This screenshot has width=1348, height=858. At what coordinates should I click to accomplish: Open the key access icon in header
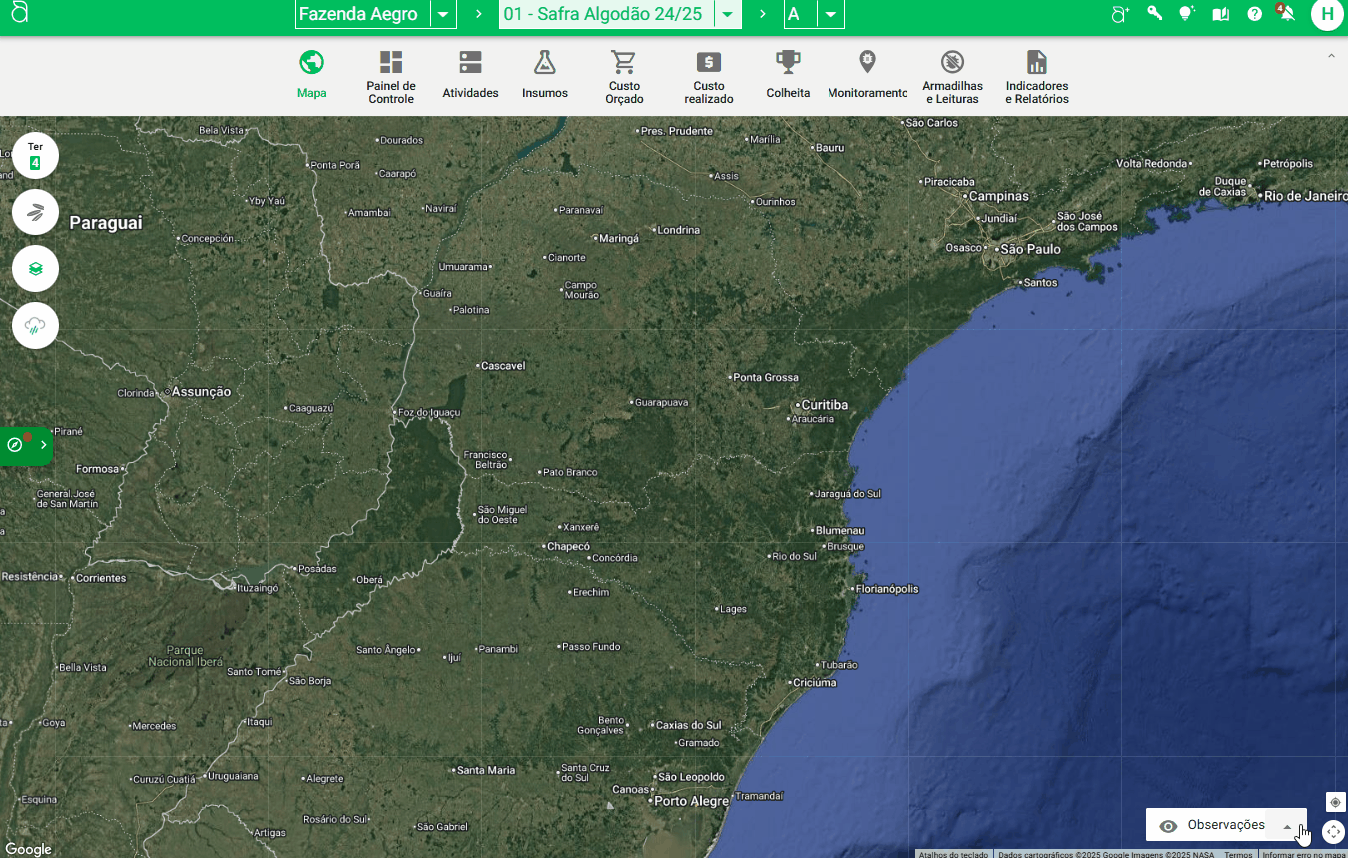tap(1154, 14)
